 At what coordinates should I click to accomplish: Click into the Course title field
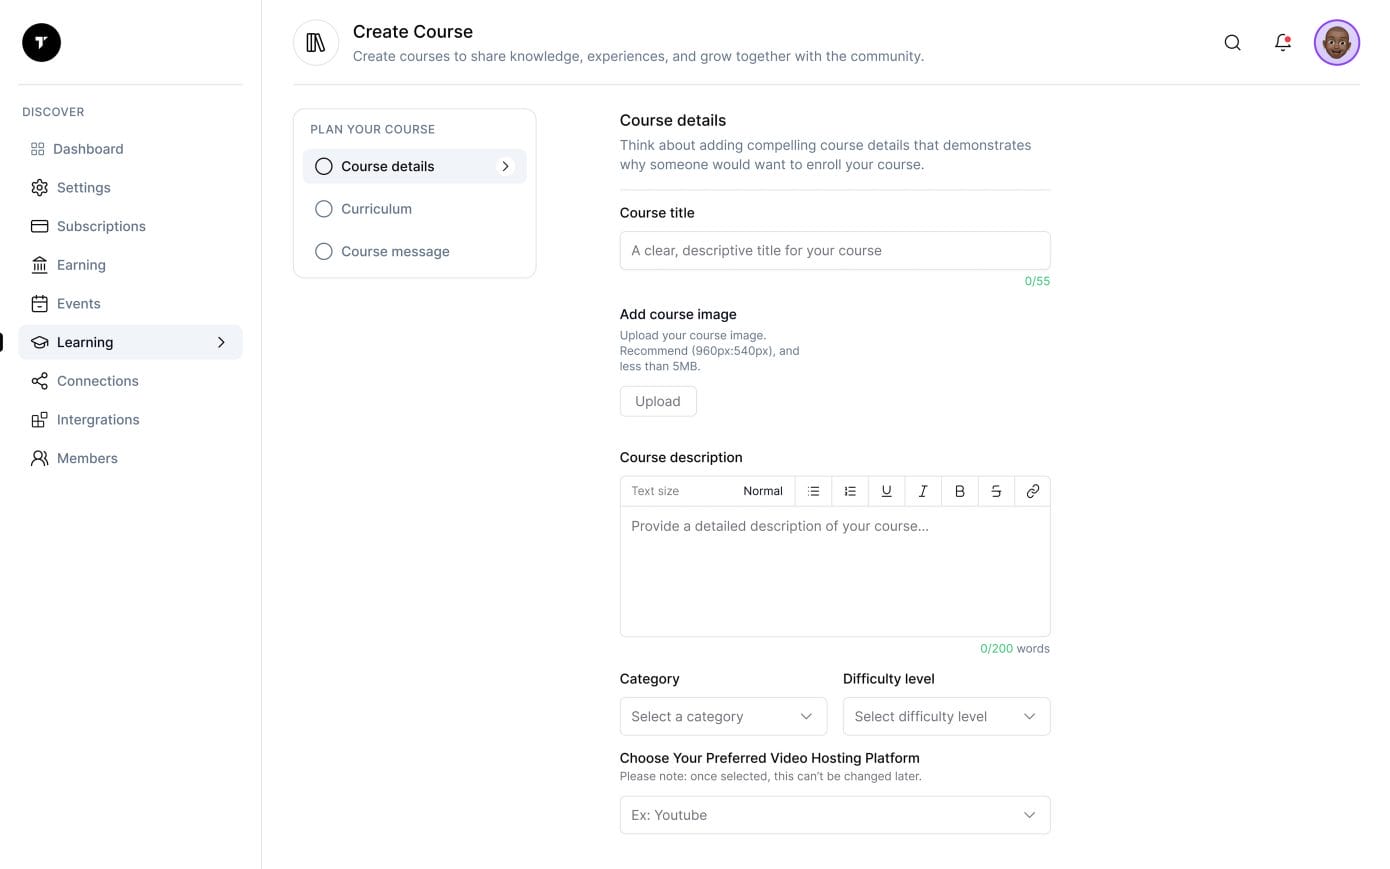pyautogui.click(x=834, y=251)
